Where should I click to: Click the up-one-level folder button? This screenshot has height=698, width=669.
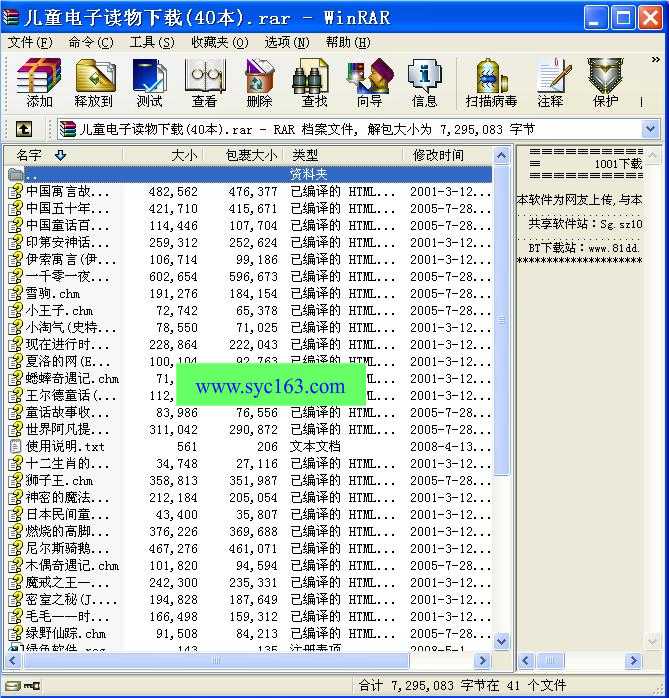[x=24, y=129]
